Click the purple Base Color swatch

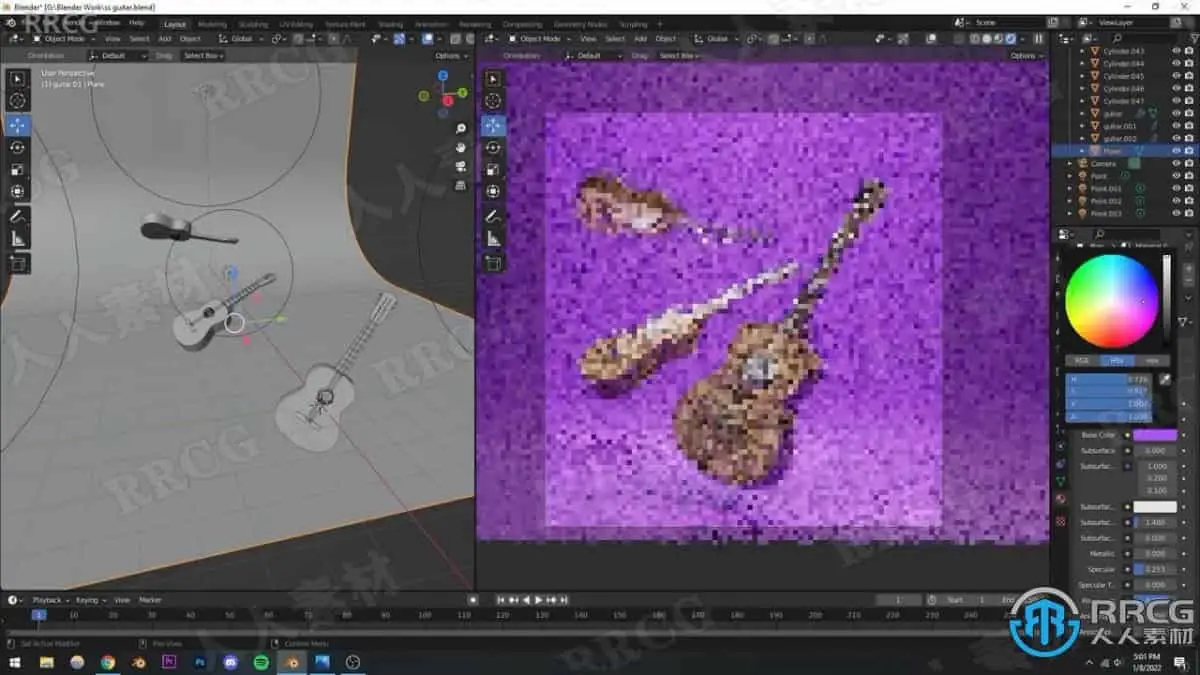(1154, 435)
